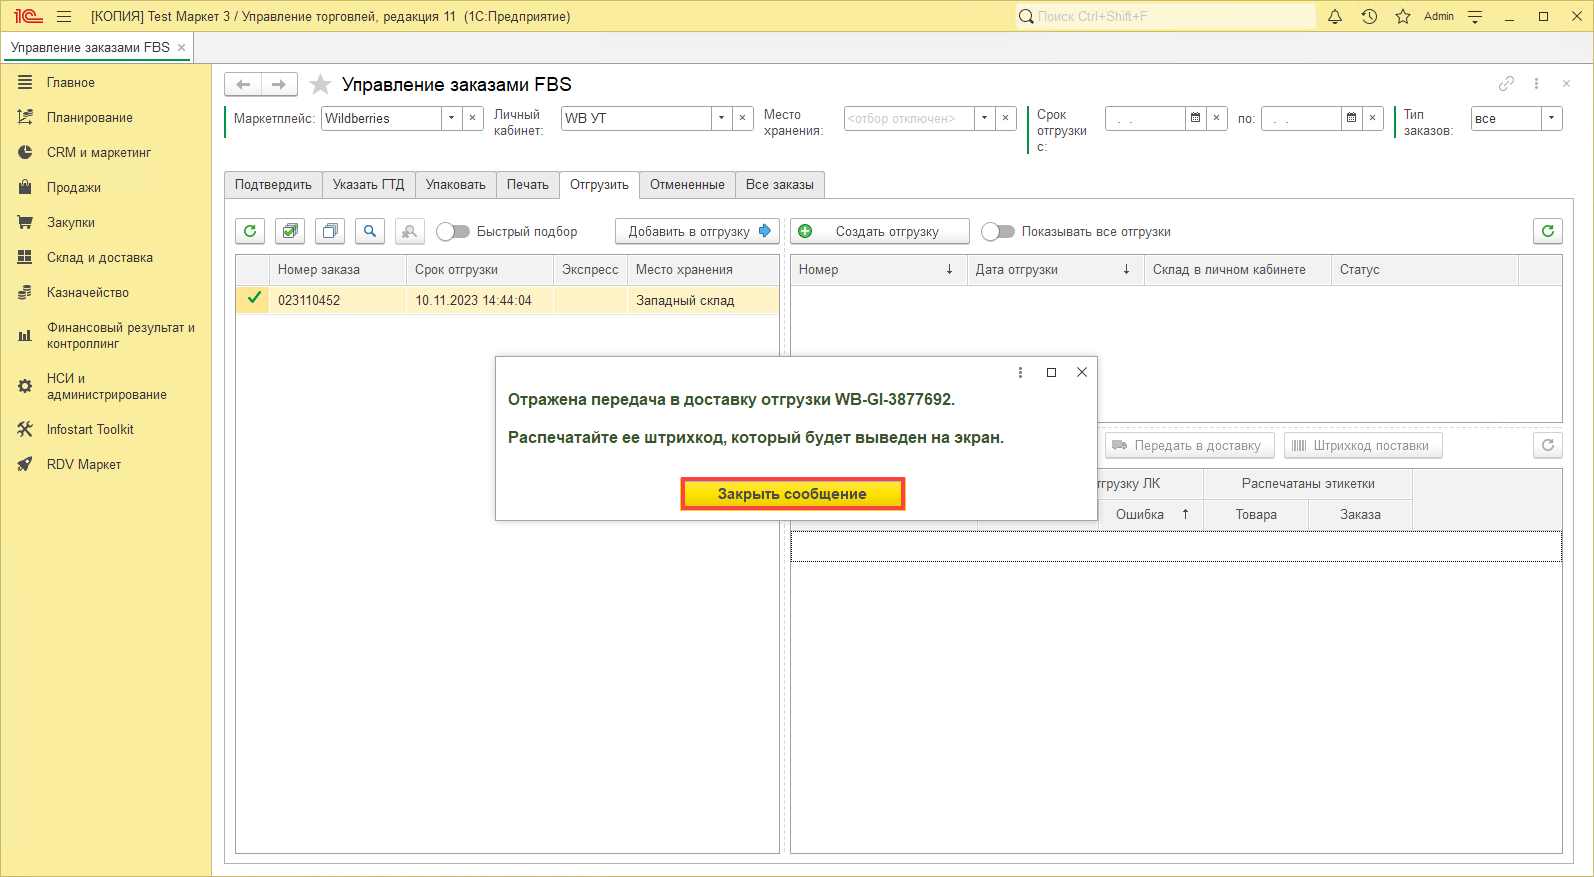Deselect all orders icon
Image resolution: width=1594 pixels, height=877 pixels.
tap(330, 231)
